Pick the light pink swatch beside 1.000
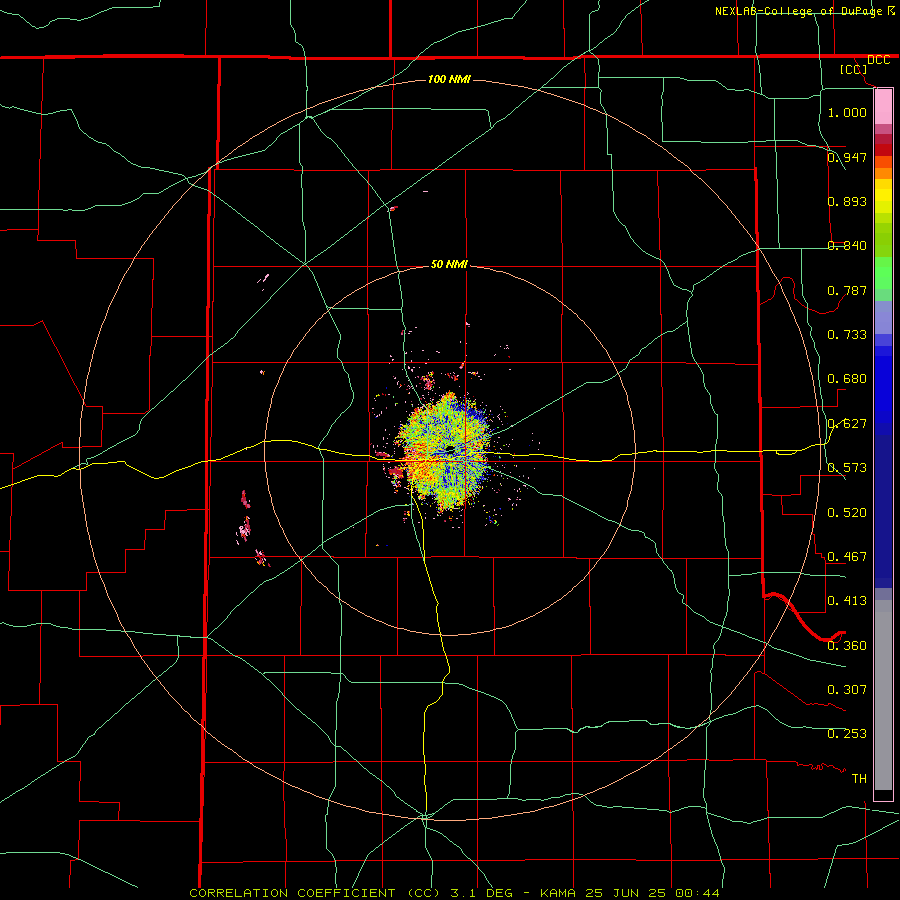 [883, 107]
